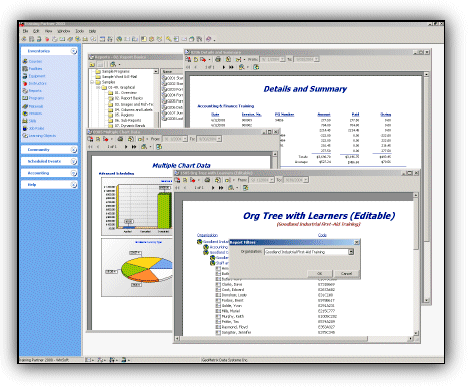Expand the Accounting sidebar panel

click(74, 173)
